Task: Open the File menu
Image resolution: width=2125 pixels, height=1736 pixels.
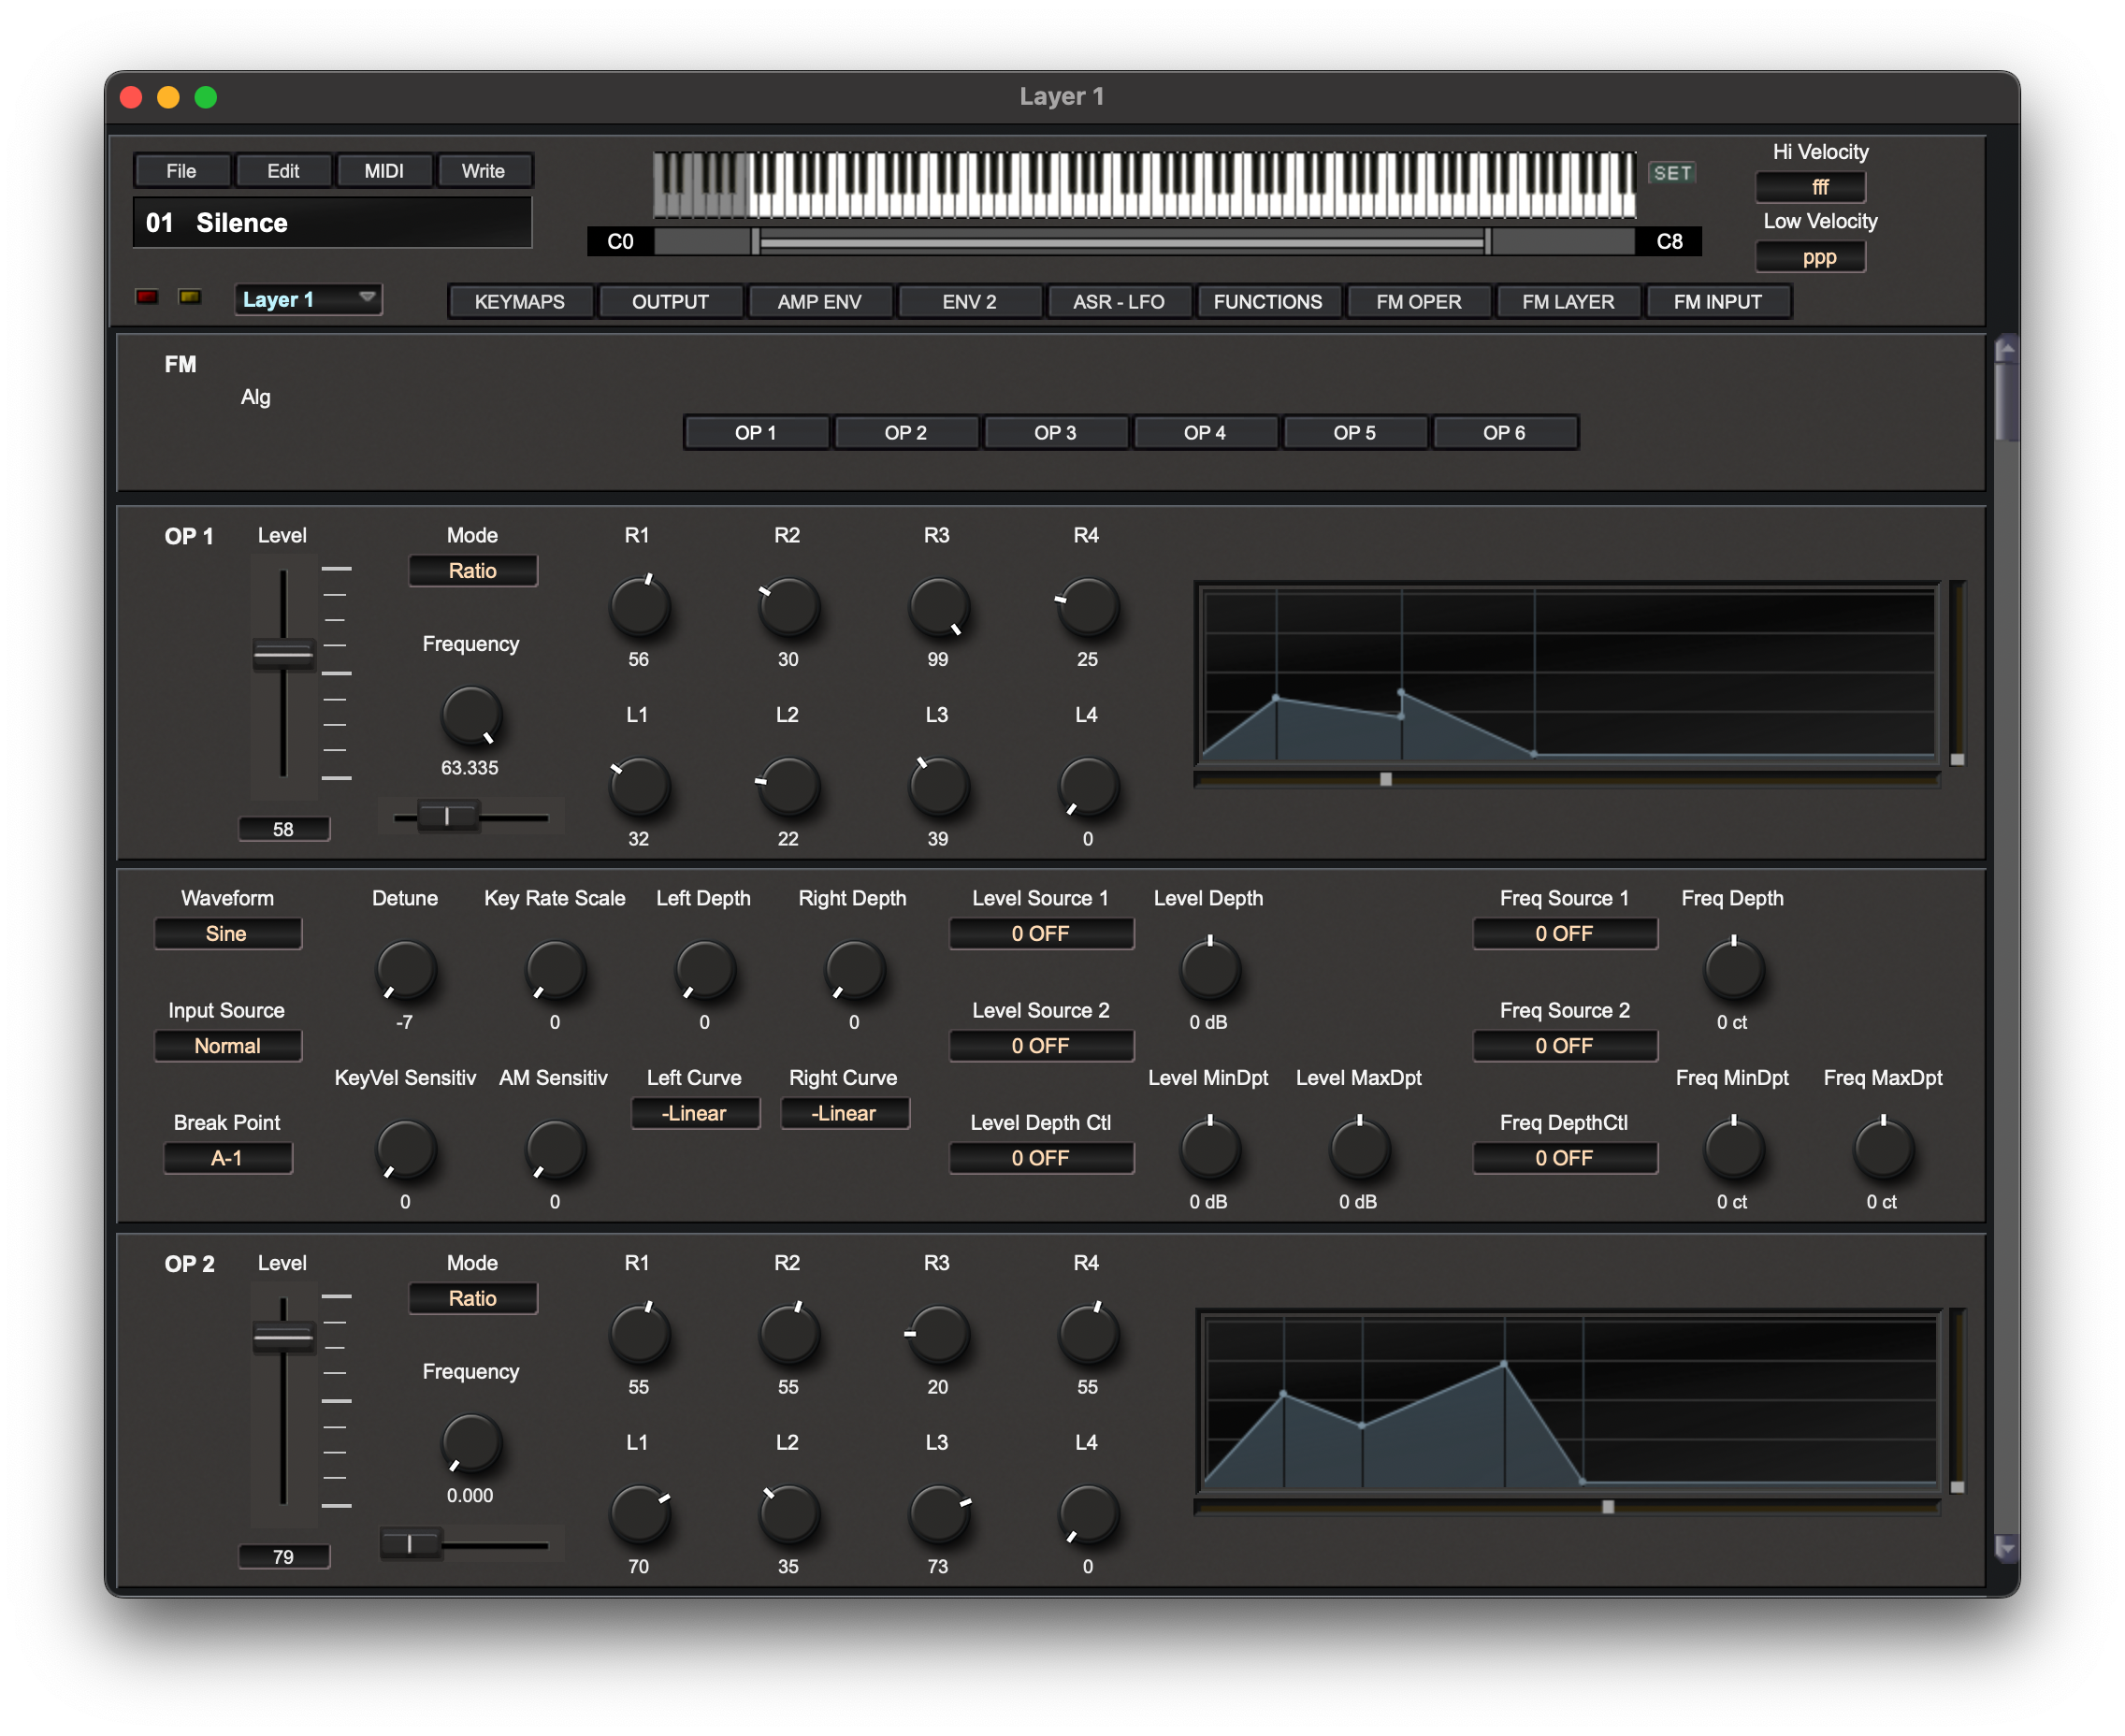Action: point(181,171)
